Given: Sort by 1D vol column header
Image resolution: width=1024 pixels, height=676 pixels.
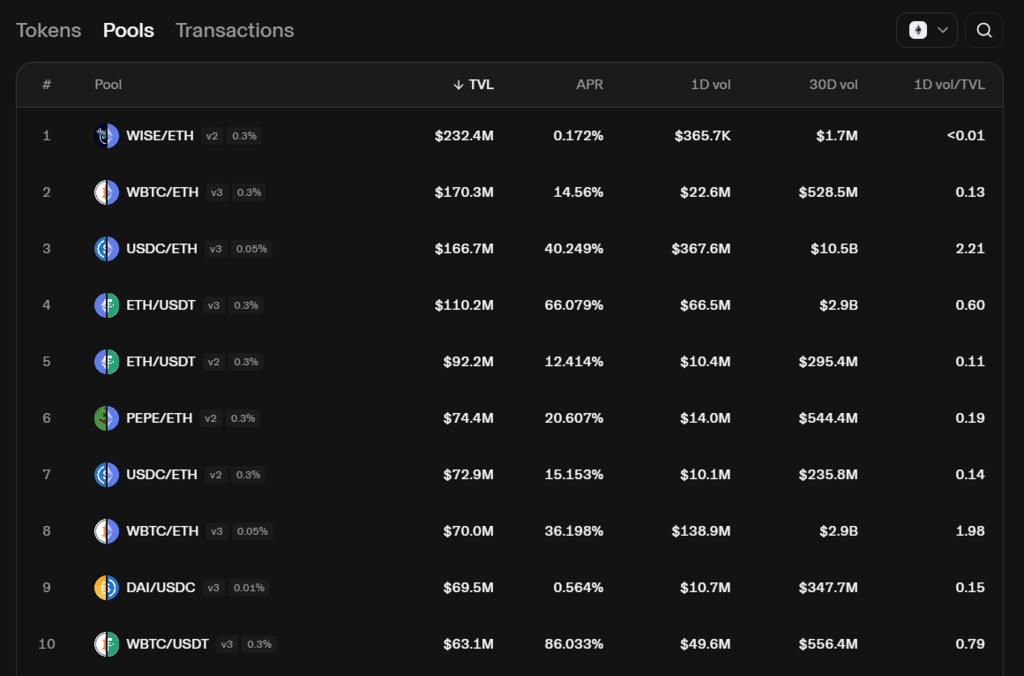Looking at the screenshot, I should coord(711,84).
